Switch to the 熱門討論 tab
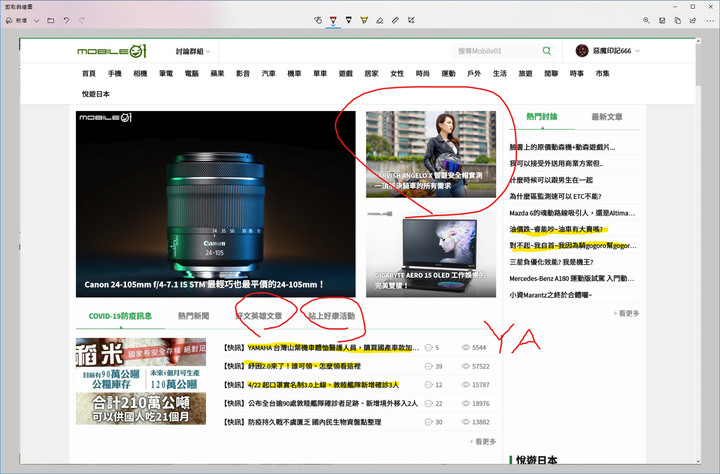 click(542, 117)
